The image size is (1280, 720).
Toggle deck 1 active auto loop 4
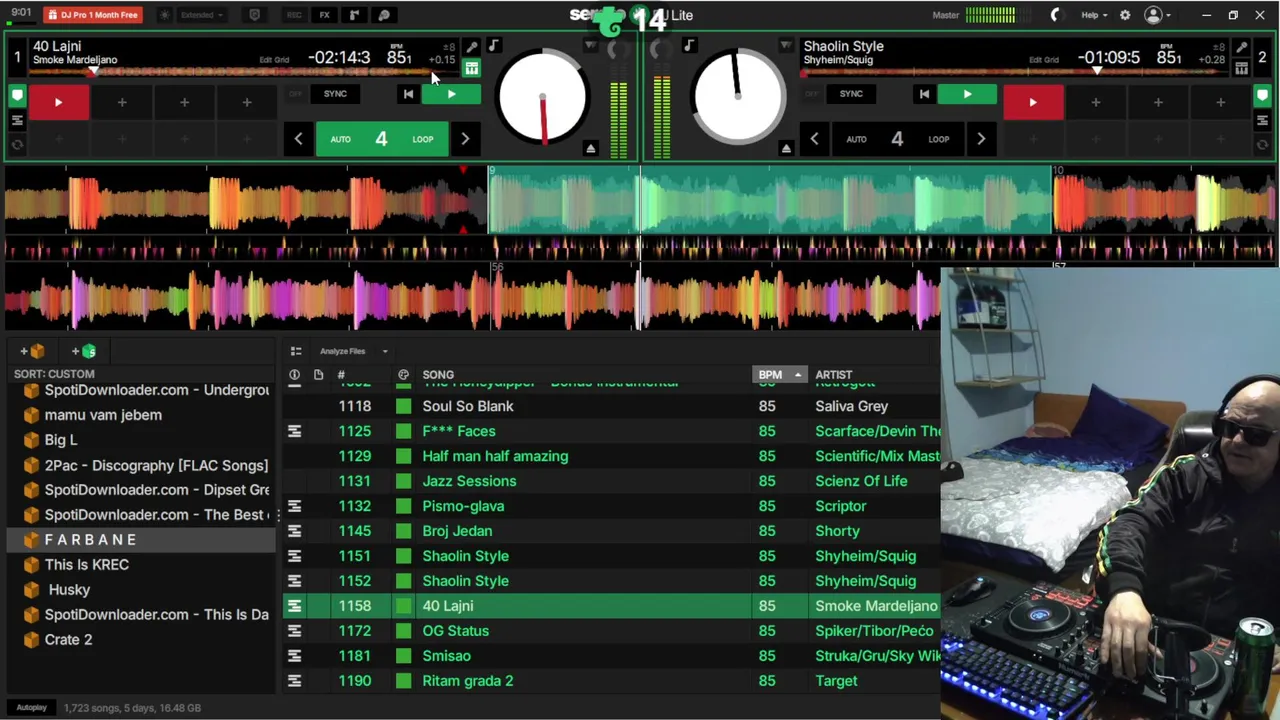pos(381,139)
